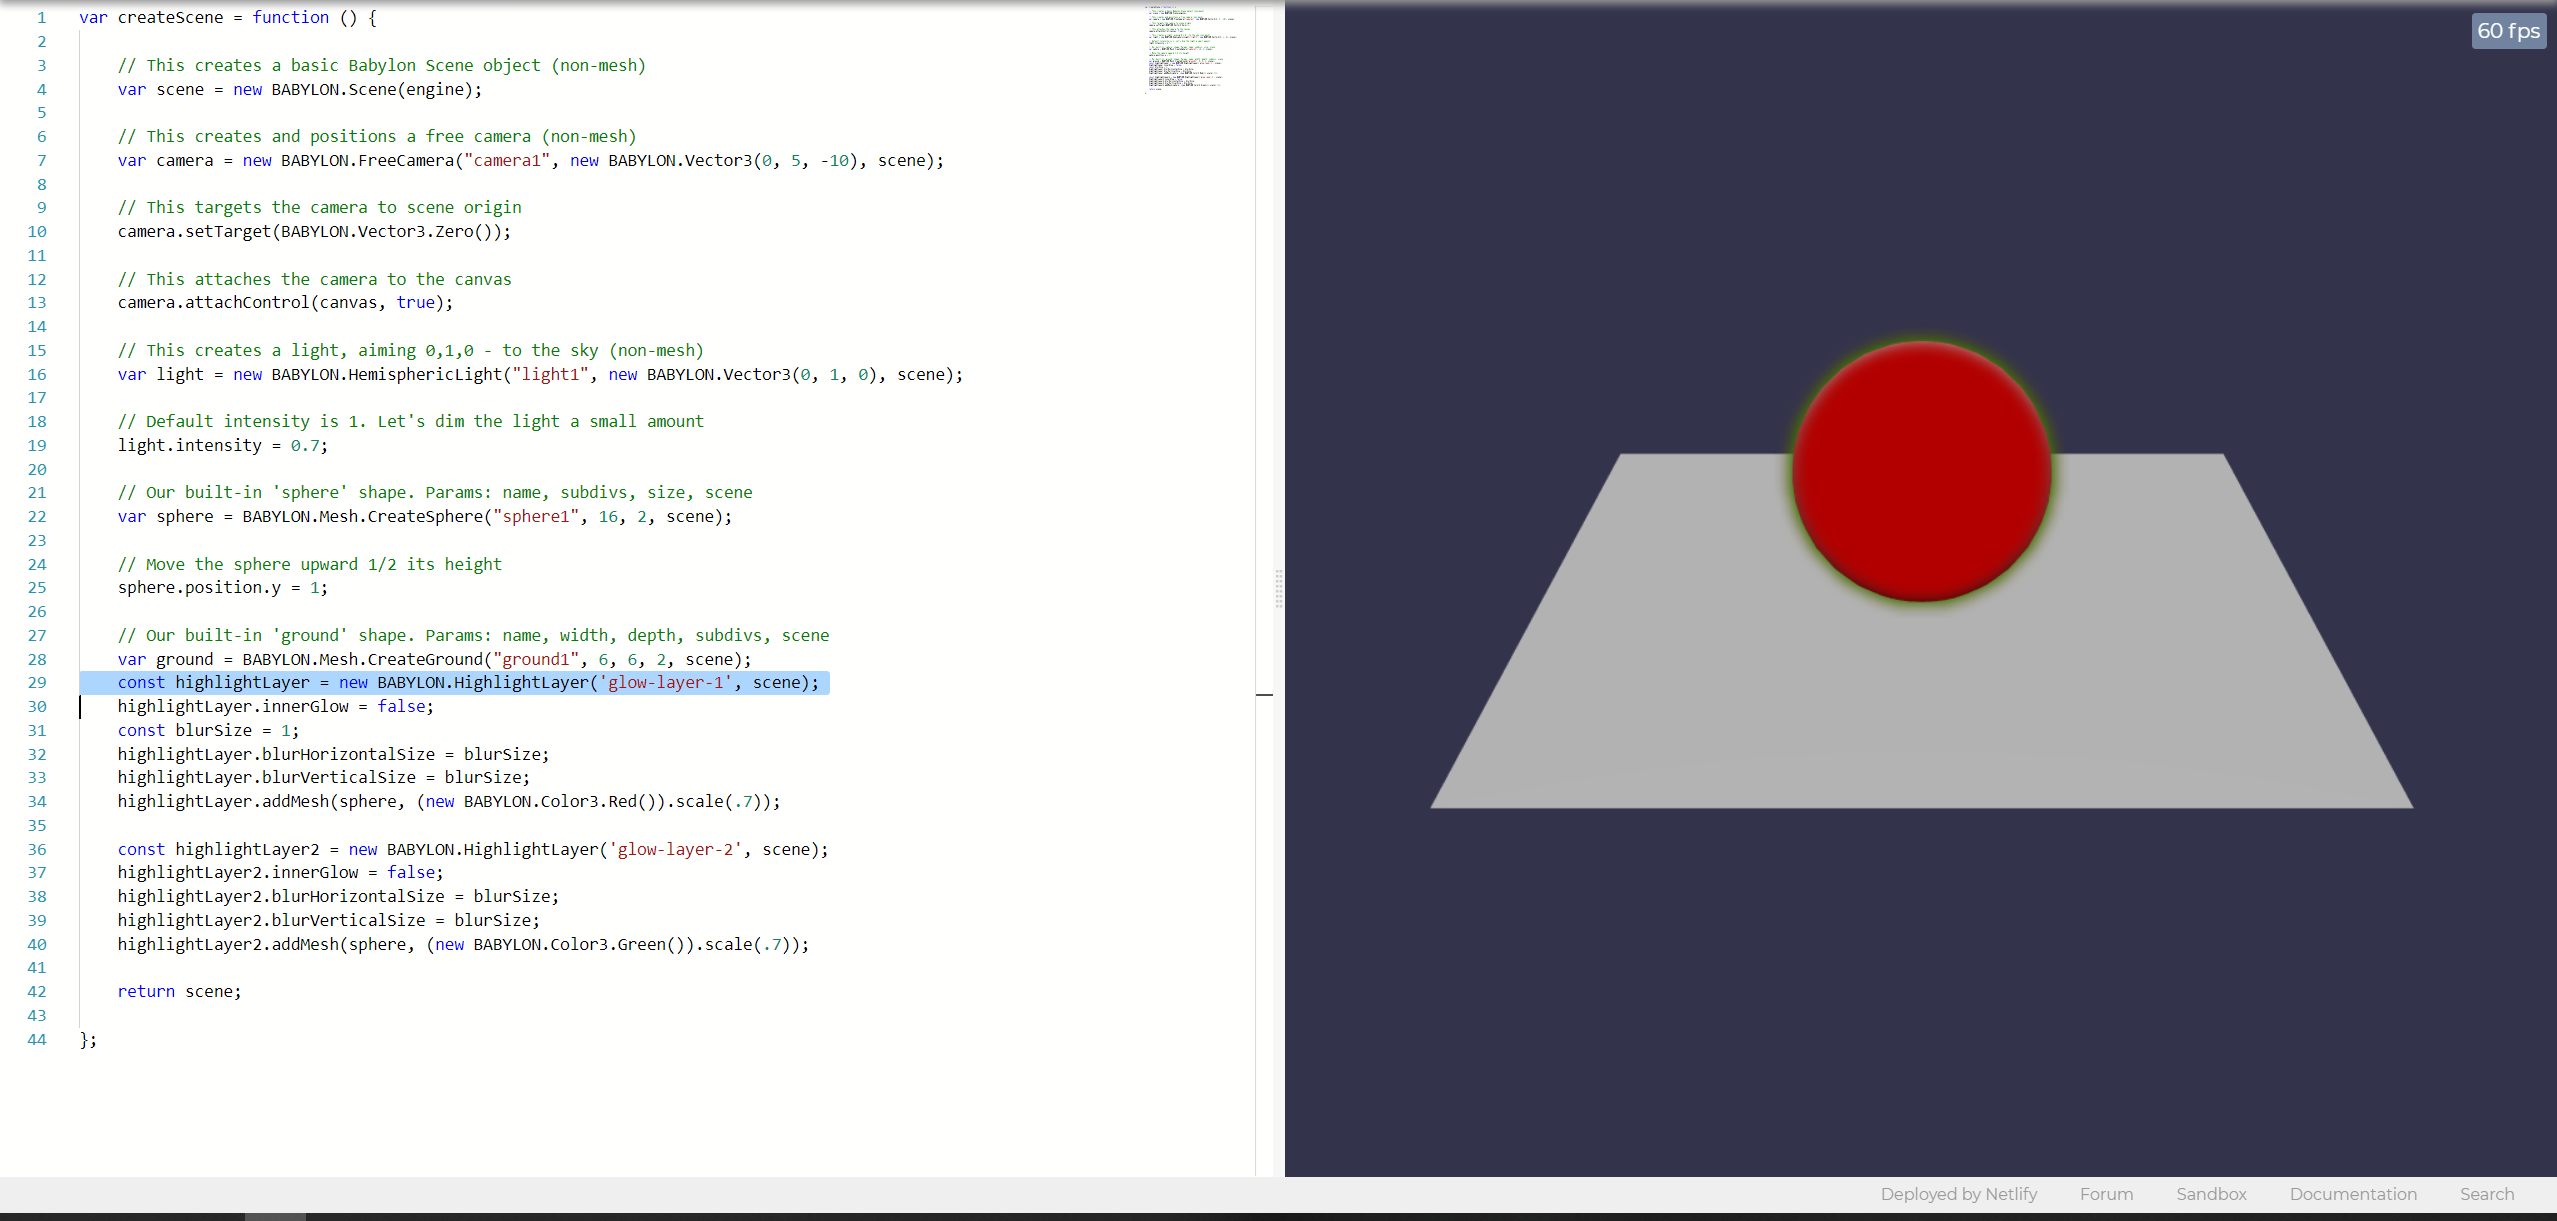2557x1221 pixels.
Task: Click 'return scene;' on line 42
Action: tap(179, 991)
